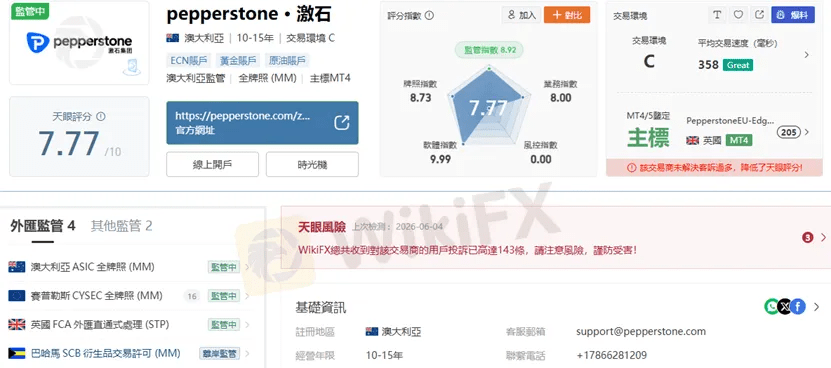This screenshot has height=368, width=831.
Task: Click the Bahamas flag in the SCB row
Action: click(x=17, y=353)
